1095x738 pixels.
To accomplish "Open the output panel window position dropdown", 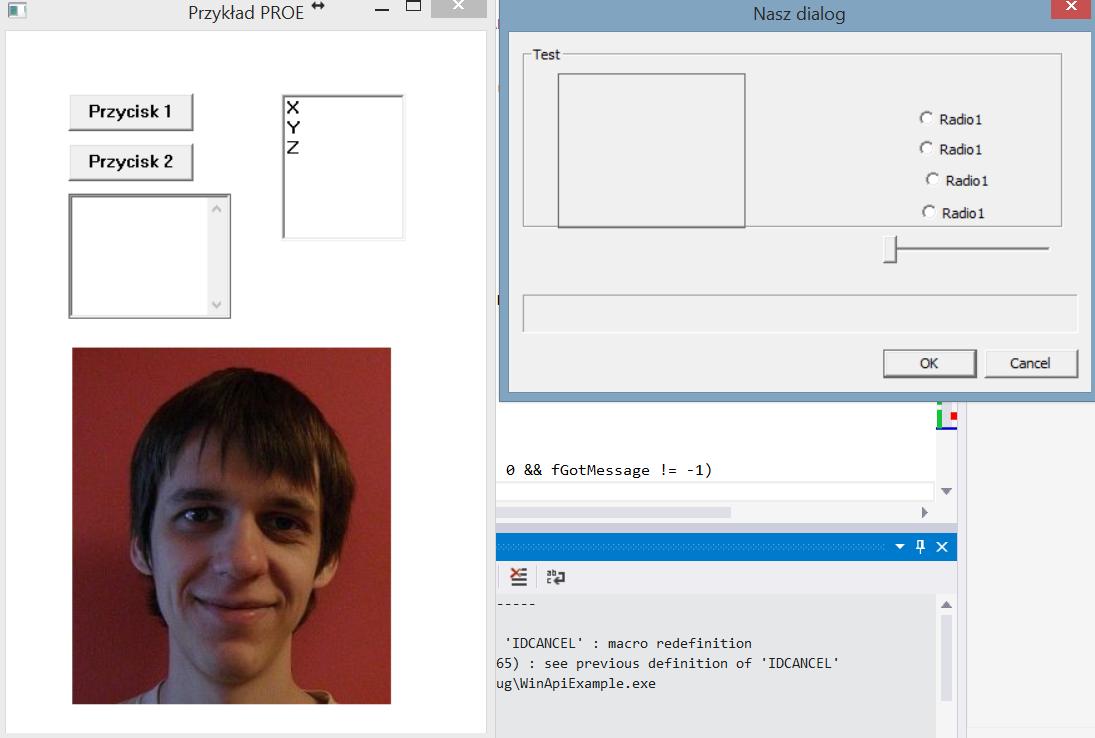I will [x=899, y=547].
